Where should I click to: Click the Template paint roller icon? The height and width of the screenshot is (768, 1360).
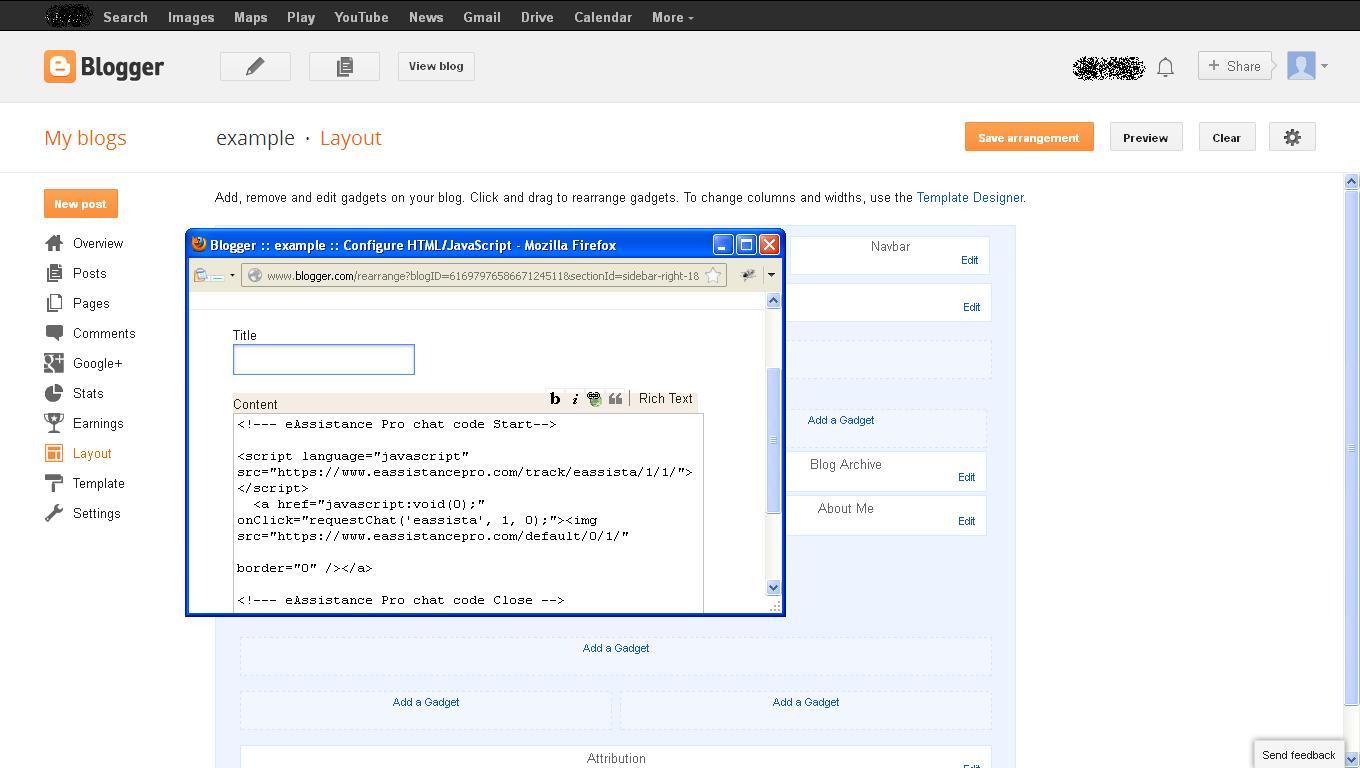[54, 483]
